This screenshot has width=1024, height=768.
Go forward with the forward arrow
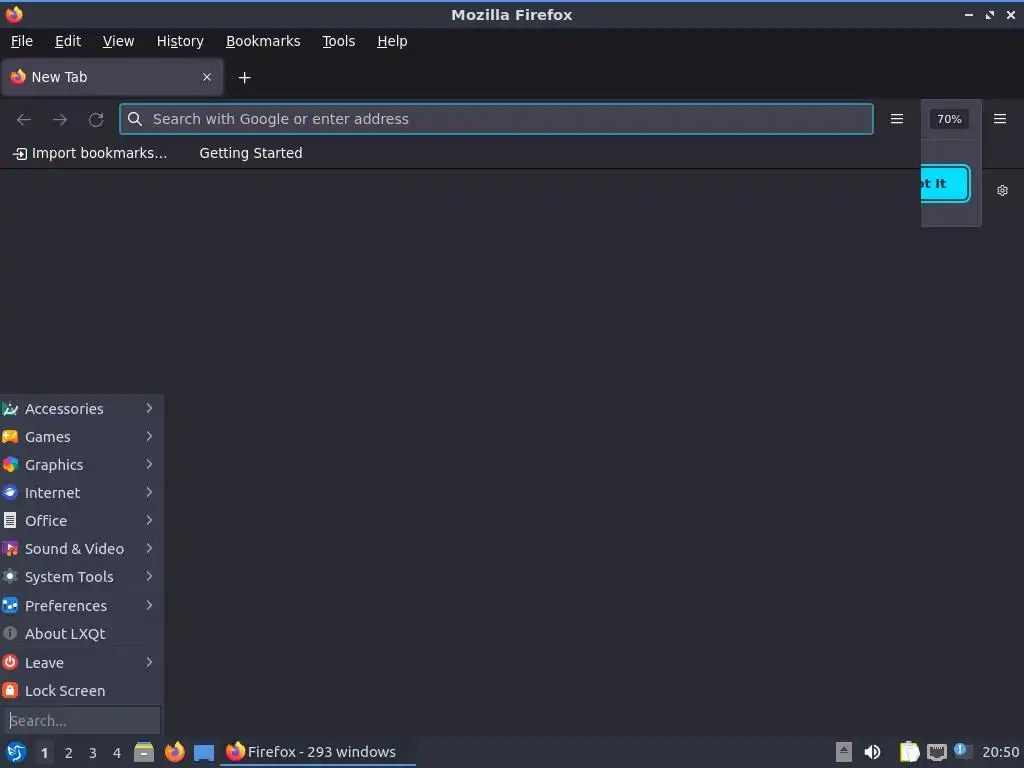point(59,119)
